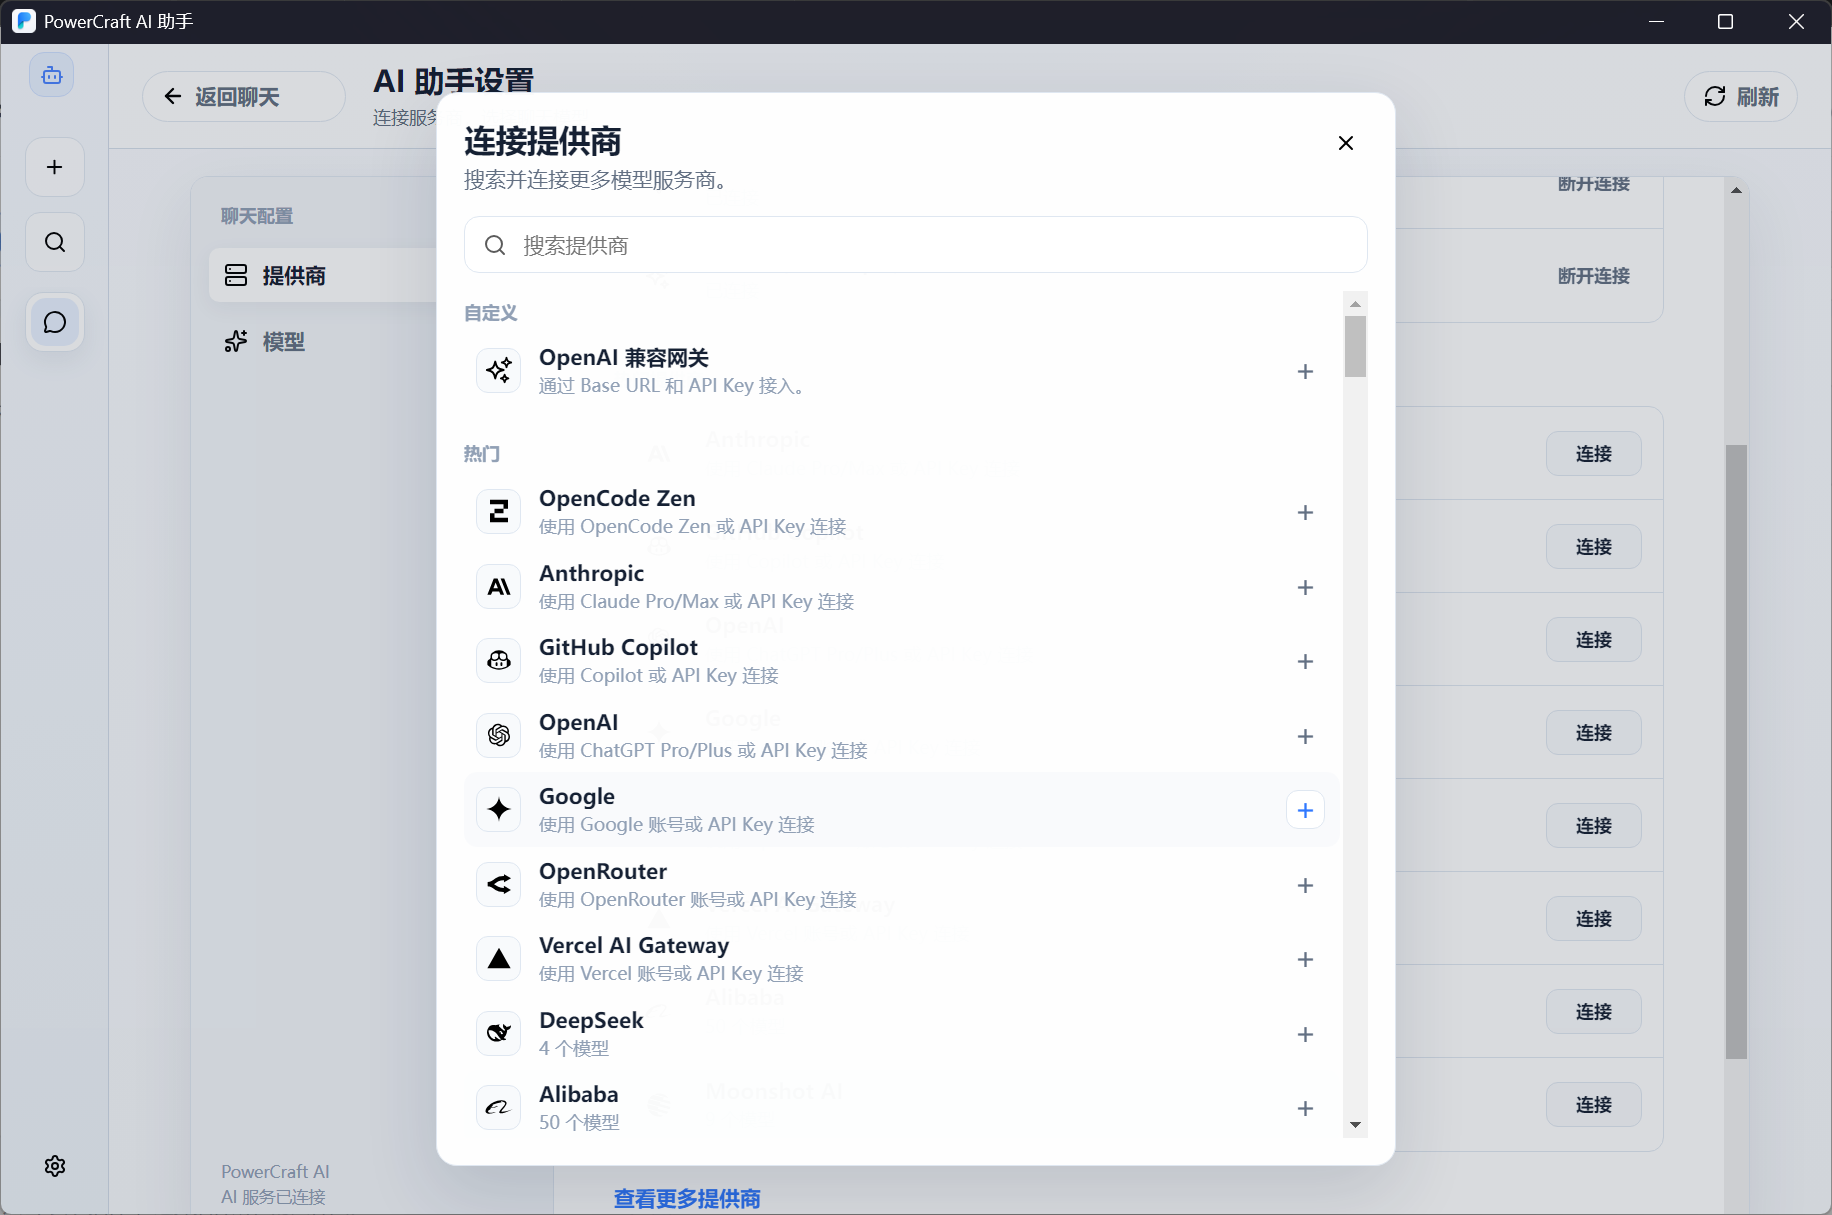1832x1215 pixels.
Task: Click the '50 个模型' text under Alibaba
Action: pos(579,1123)
